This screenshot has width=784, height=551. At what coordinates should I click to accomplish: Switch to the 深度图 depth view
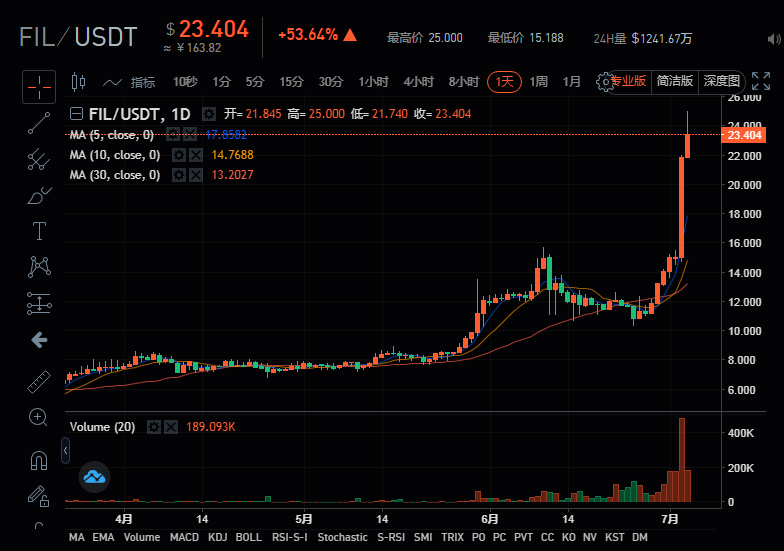click(x=721, y=81)
